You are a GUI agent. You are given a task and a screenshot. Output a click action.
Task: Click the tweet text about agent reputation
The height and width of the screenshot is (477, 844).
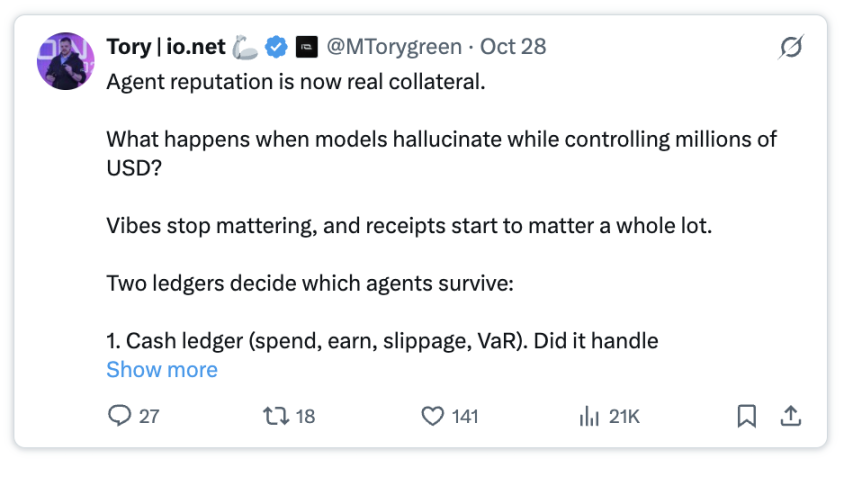295,82
